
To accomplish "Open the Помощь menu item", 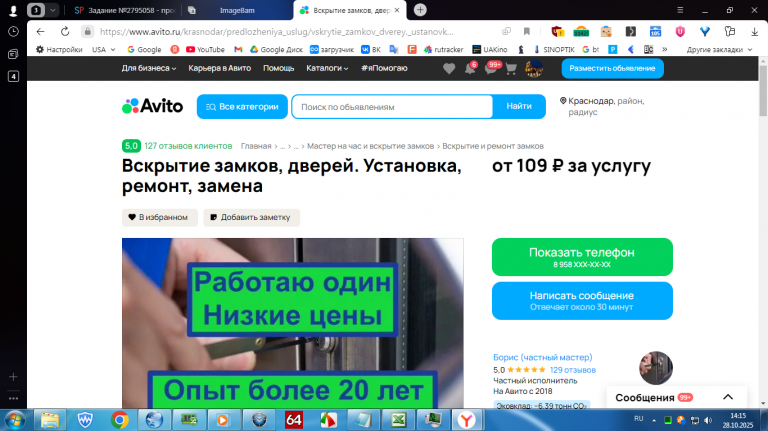I will tap(278, 68).
